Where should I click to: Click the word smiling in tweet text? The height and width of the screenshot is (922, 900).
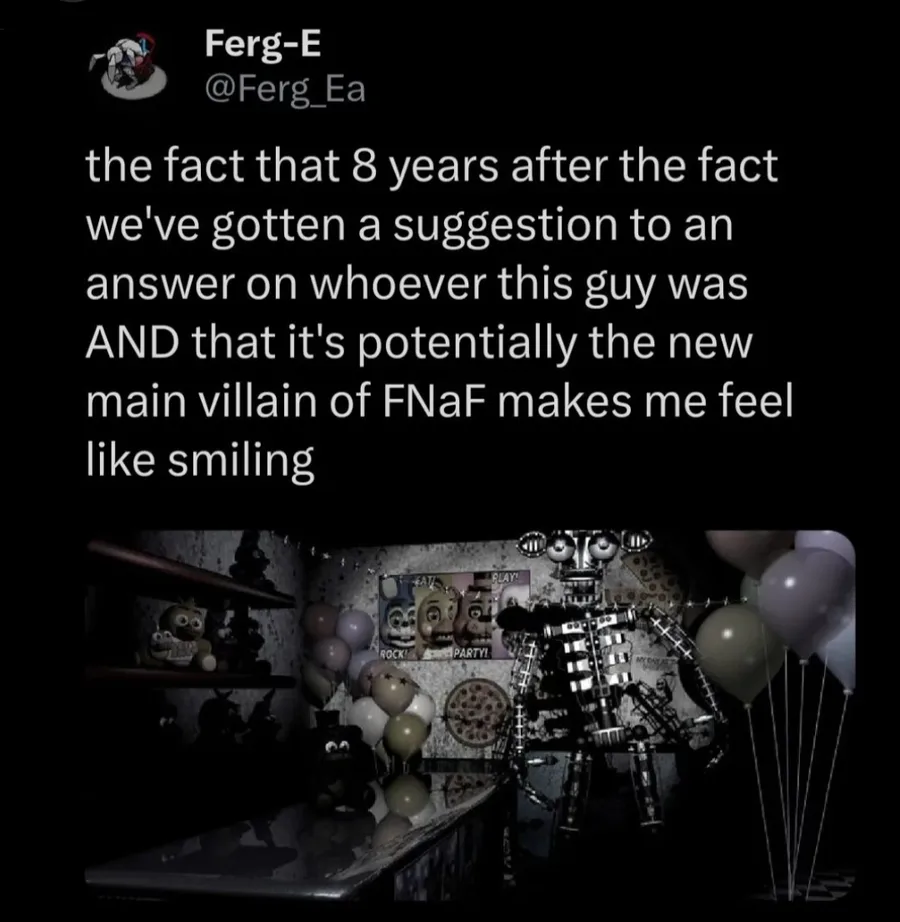click(241, 463)
